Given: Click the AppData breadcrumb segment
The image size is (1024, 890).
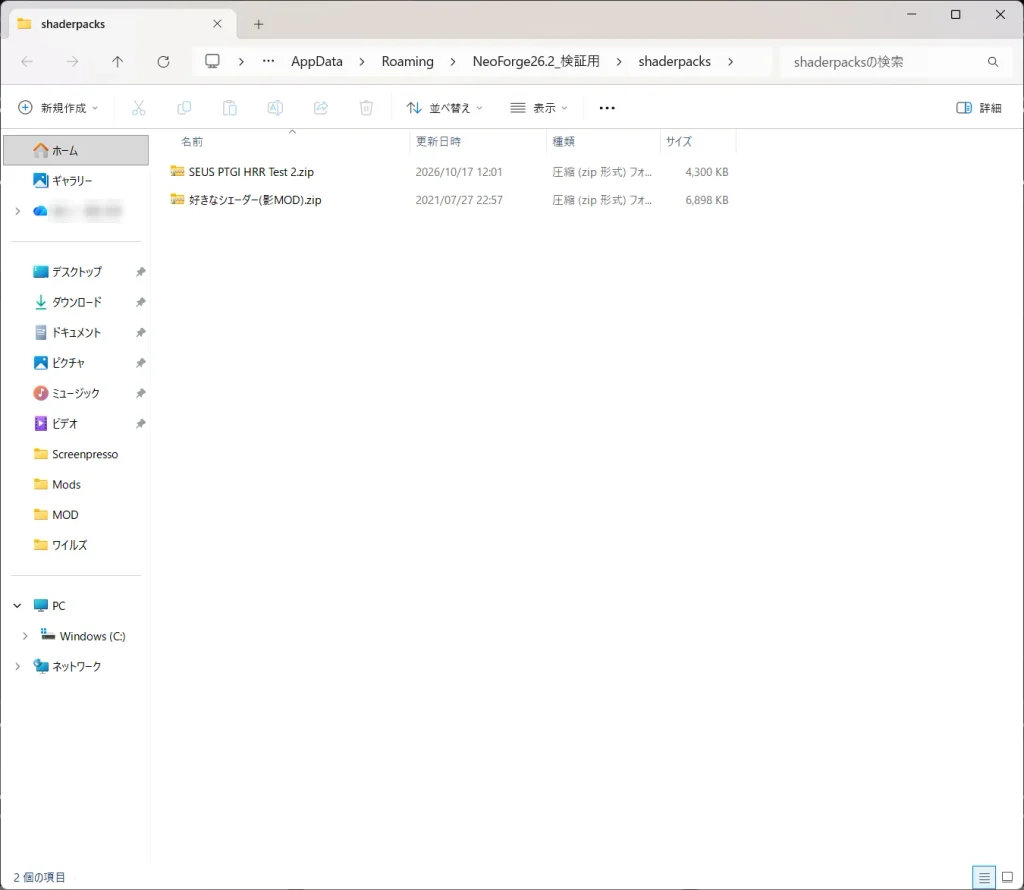Looking at the screenshot, I should pos(317,61).
